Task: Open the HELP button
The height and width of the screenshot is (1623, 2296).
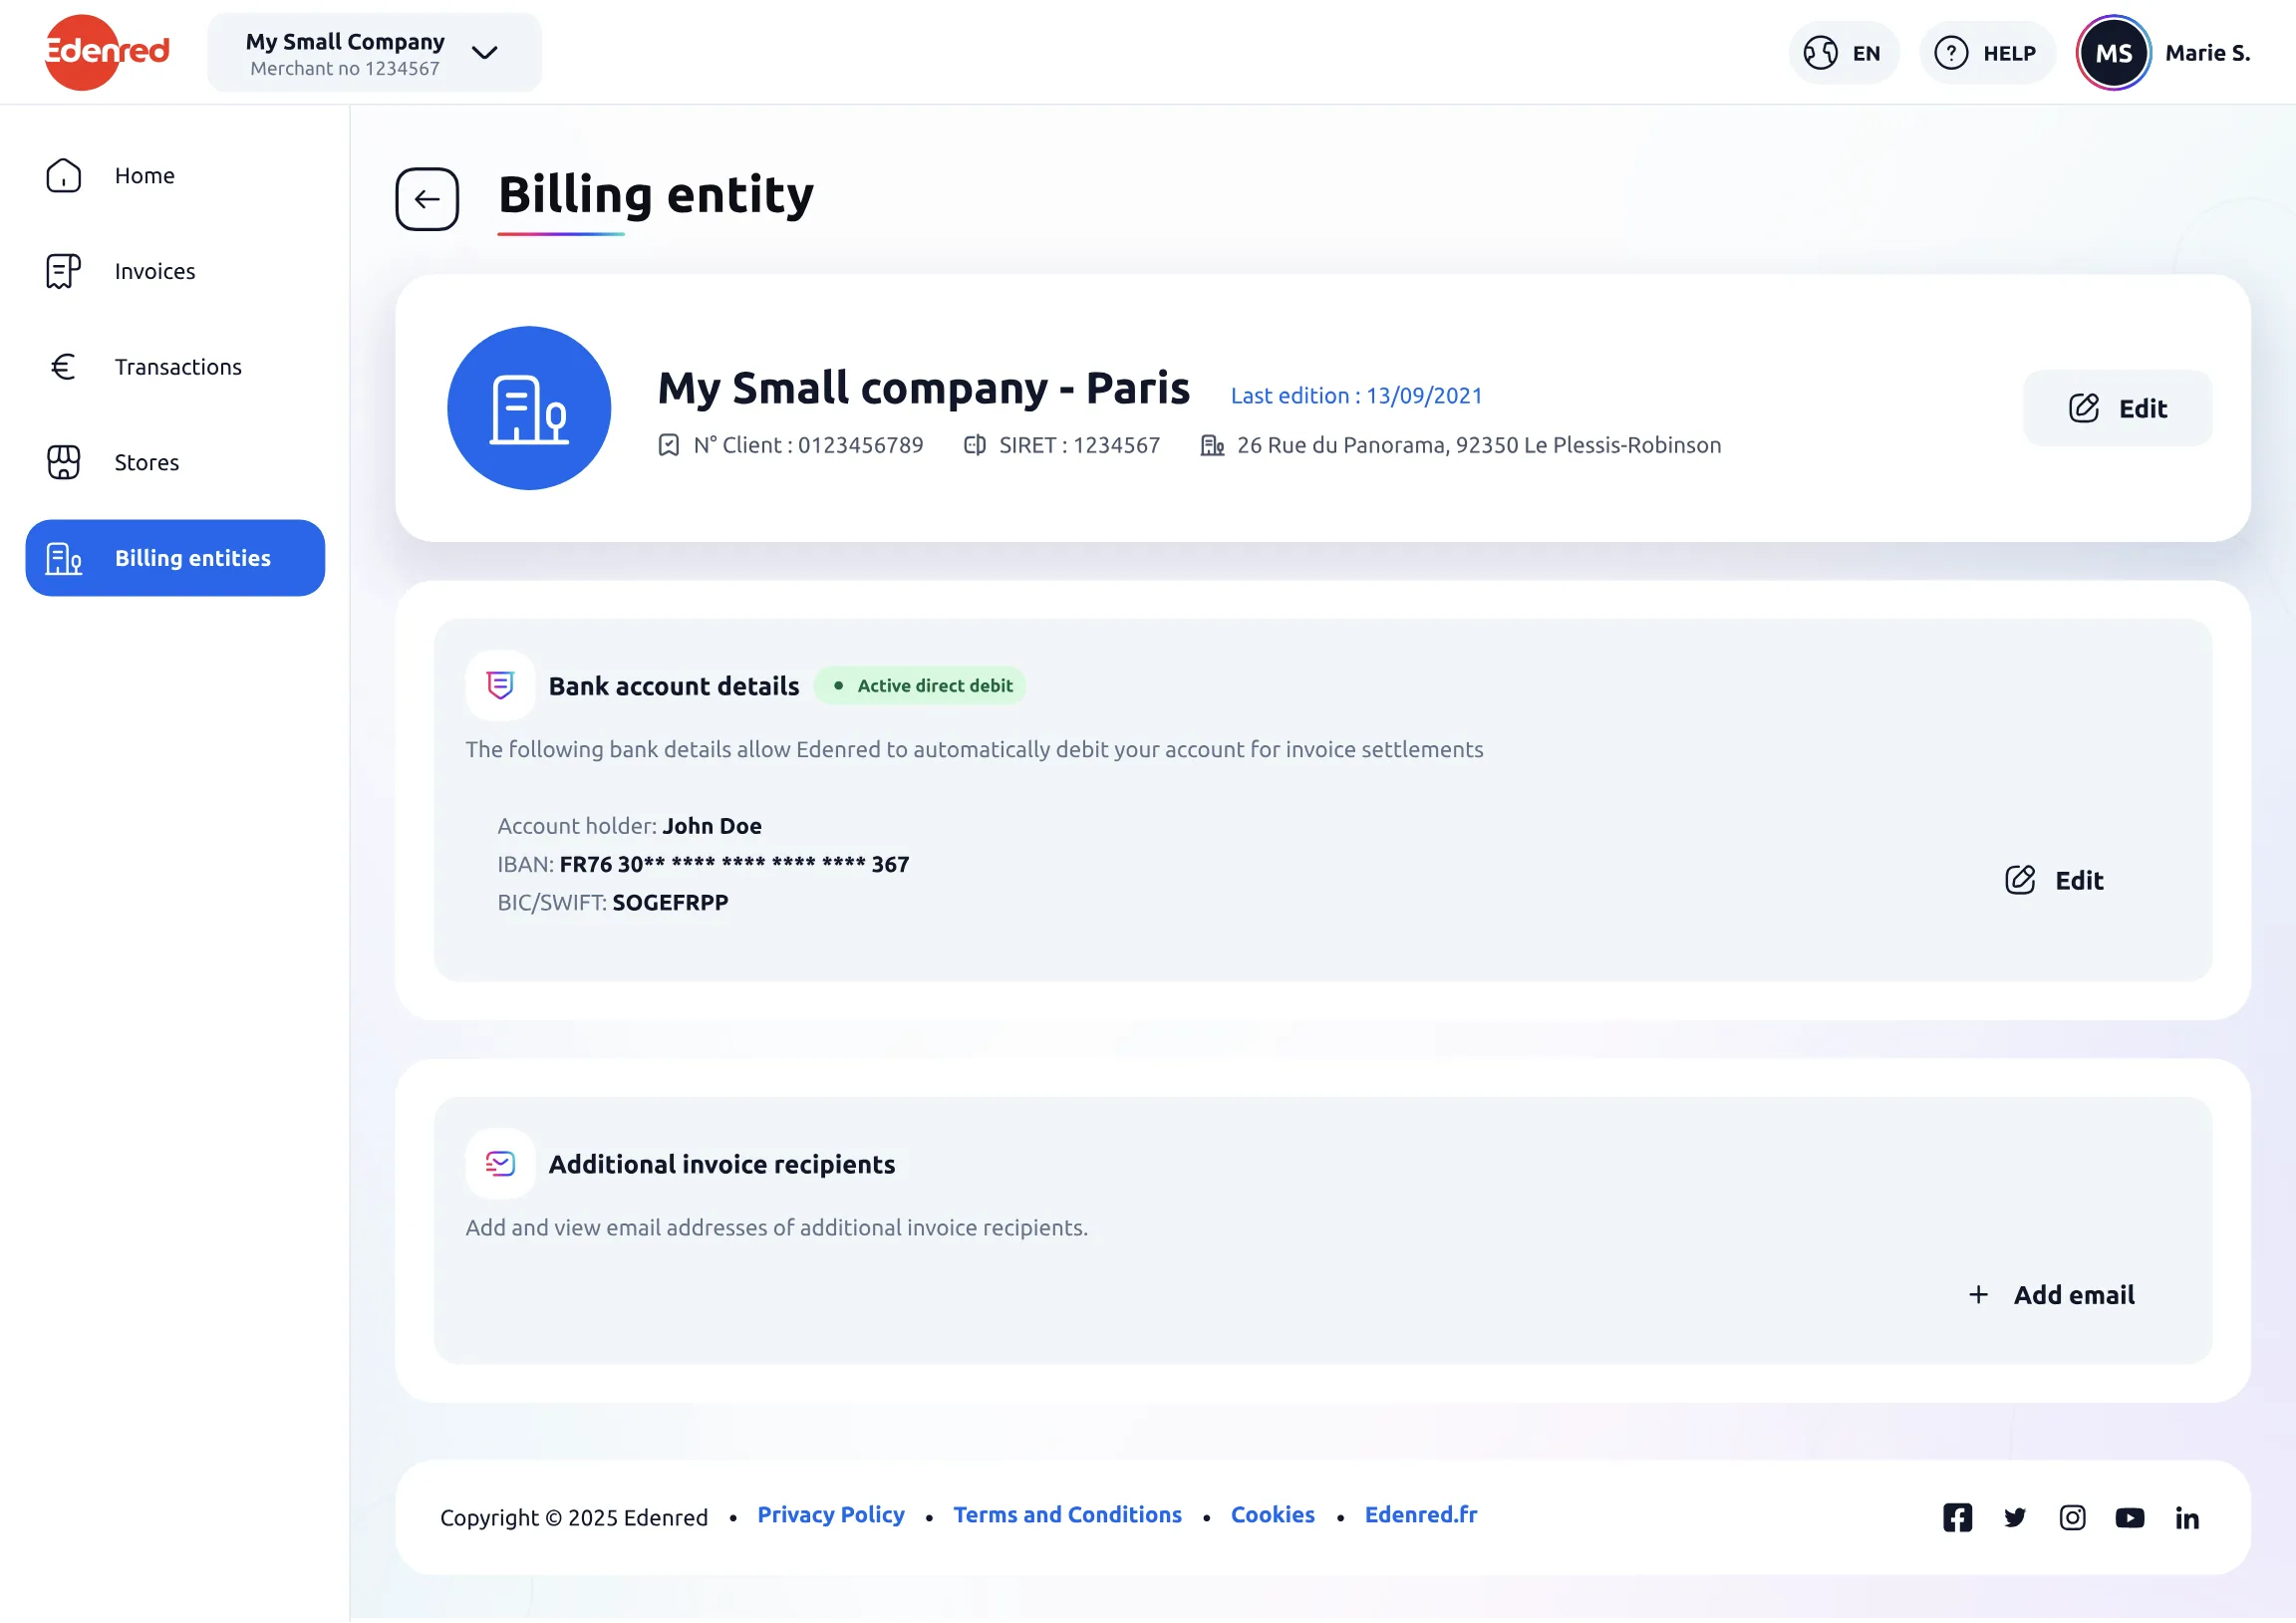Action: coord(1986,53)
